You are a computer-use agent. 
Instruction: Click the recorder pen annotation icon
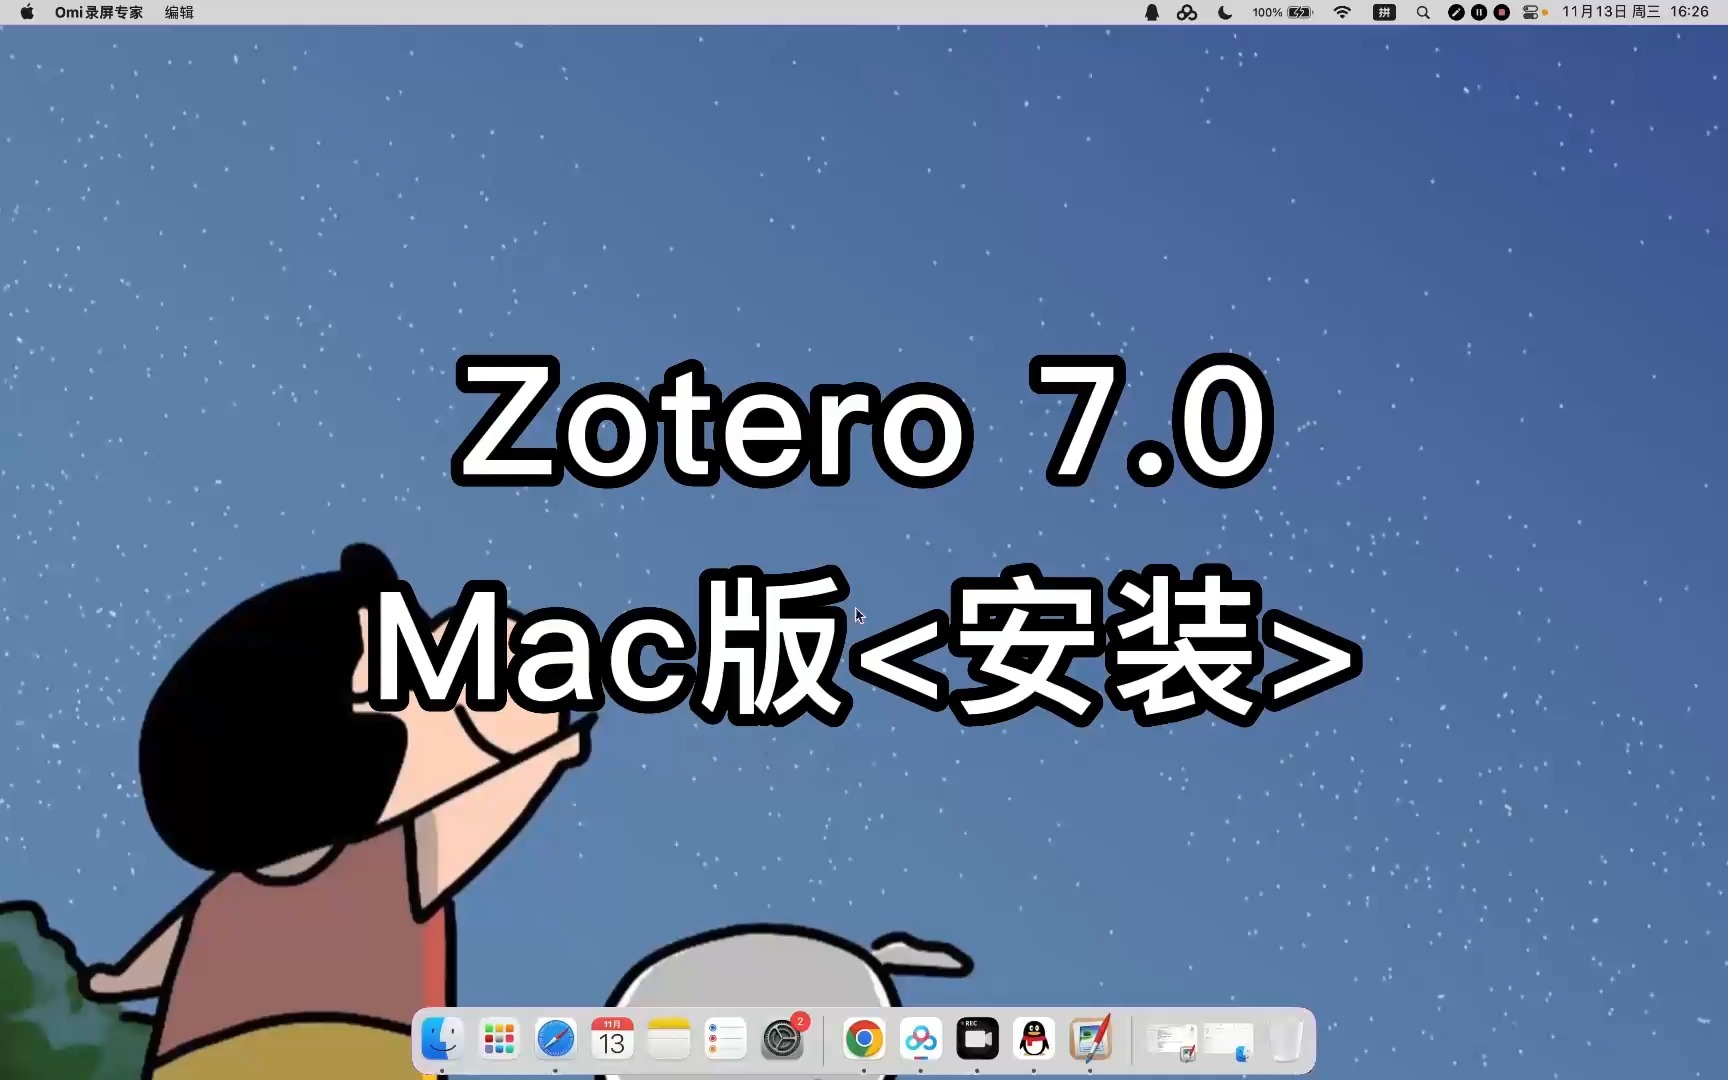(x=1456, y=12)
